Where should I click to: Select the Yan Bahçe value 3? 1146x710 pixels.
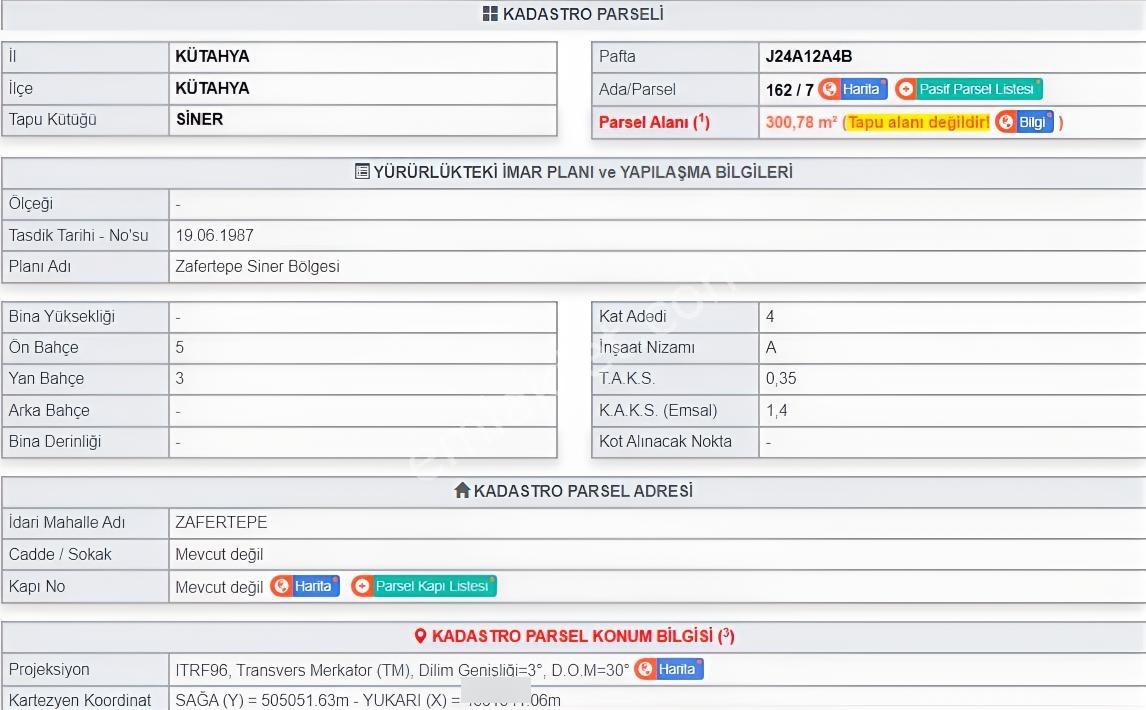coord(180,379)
